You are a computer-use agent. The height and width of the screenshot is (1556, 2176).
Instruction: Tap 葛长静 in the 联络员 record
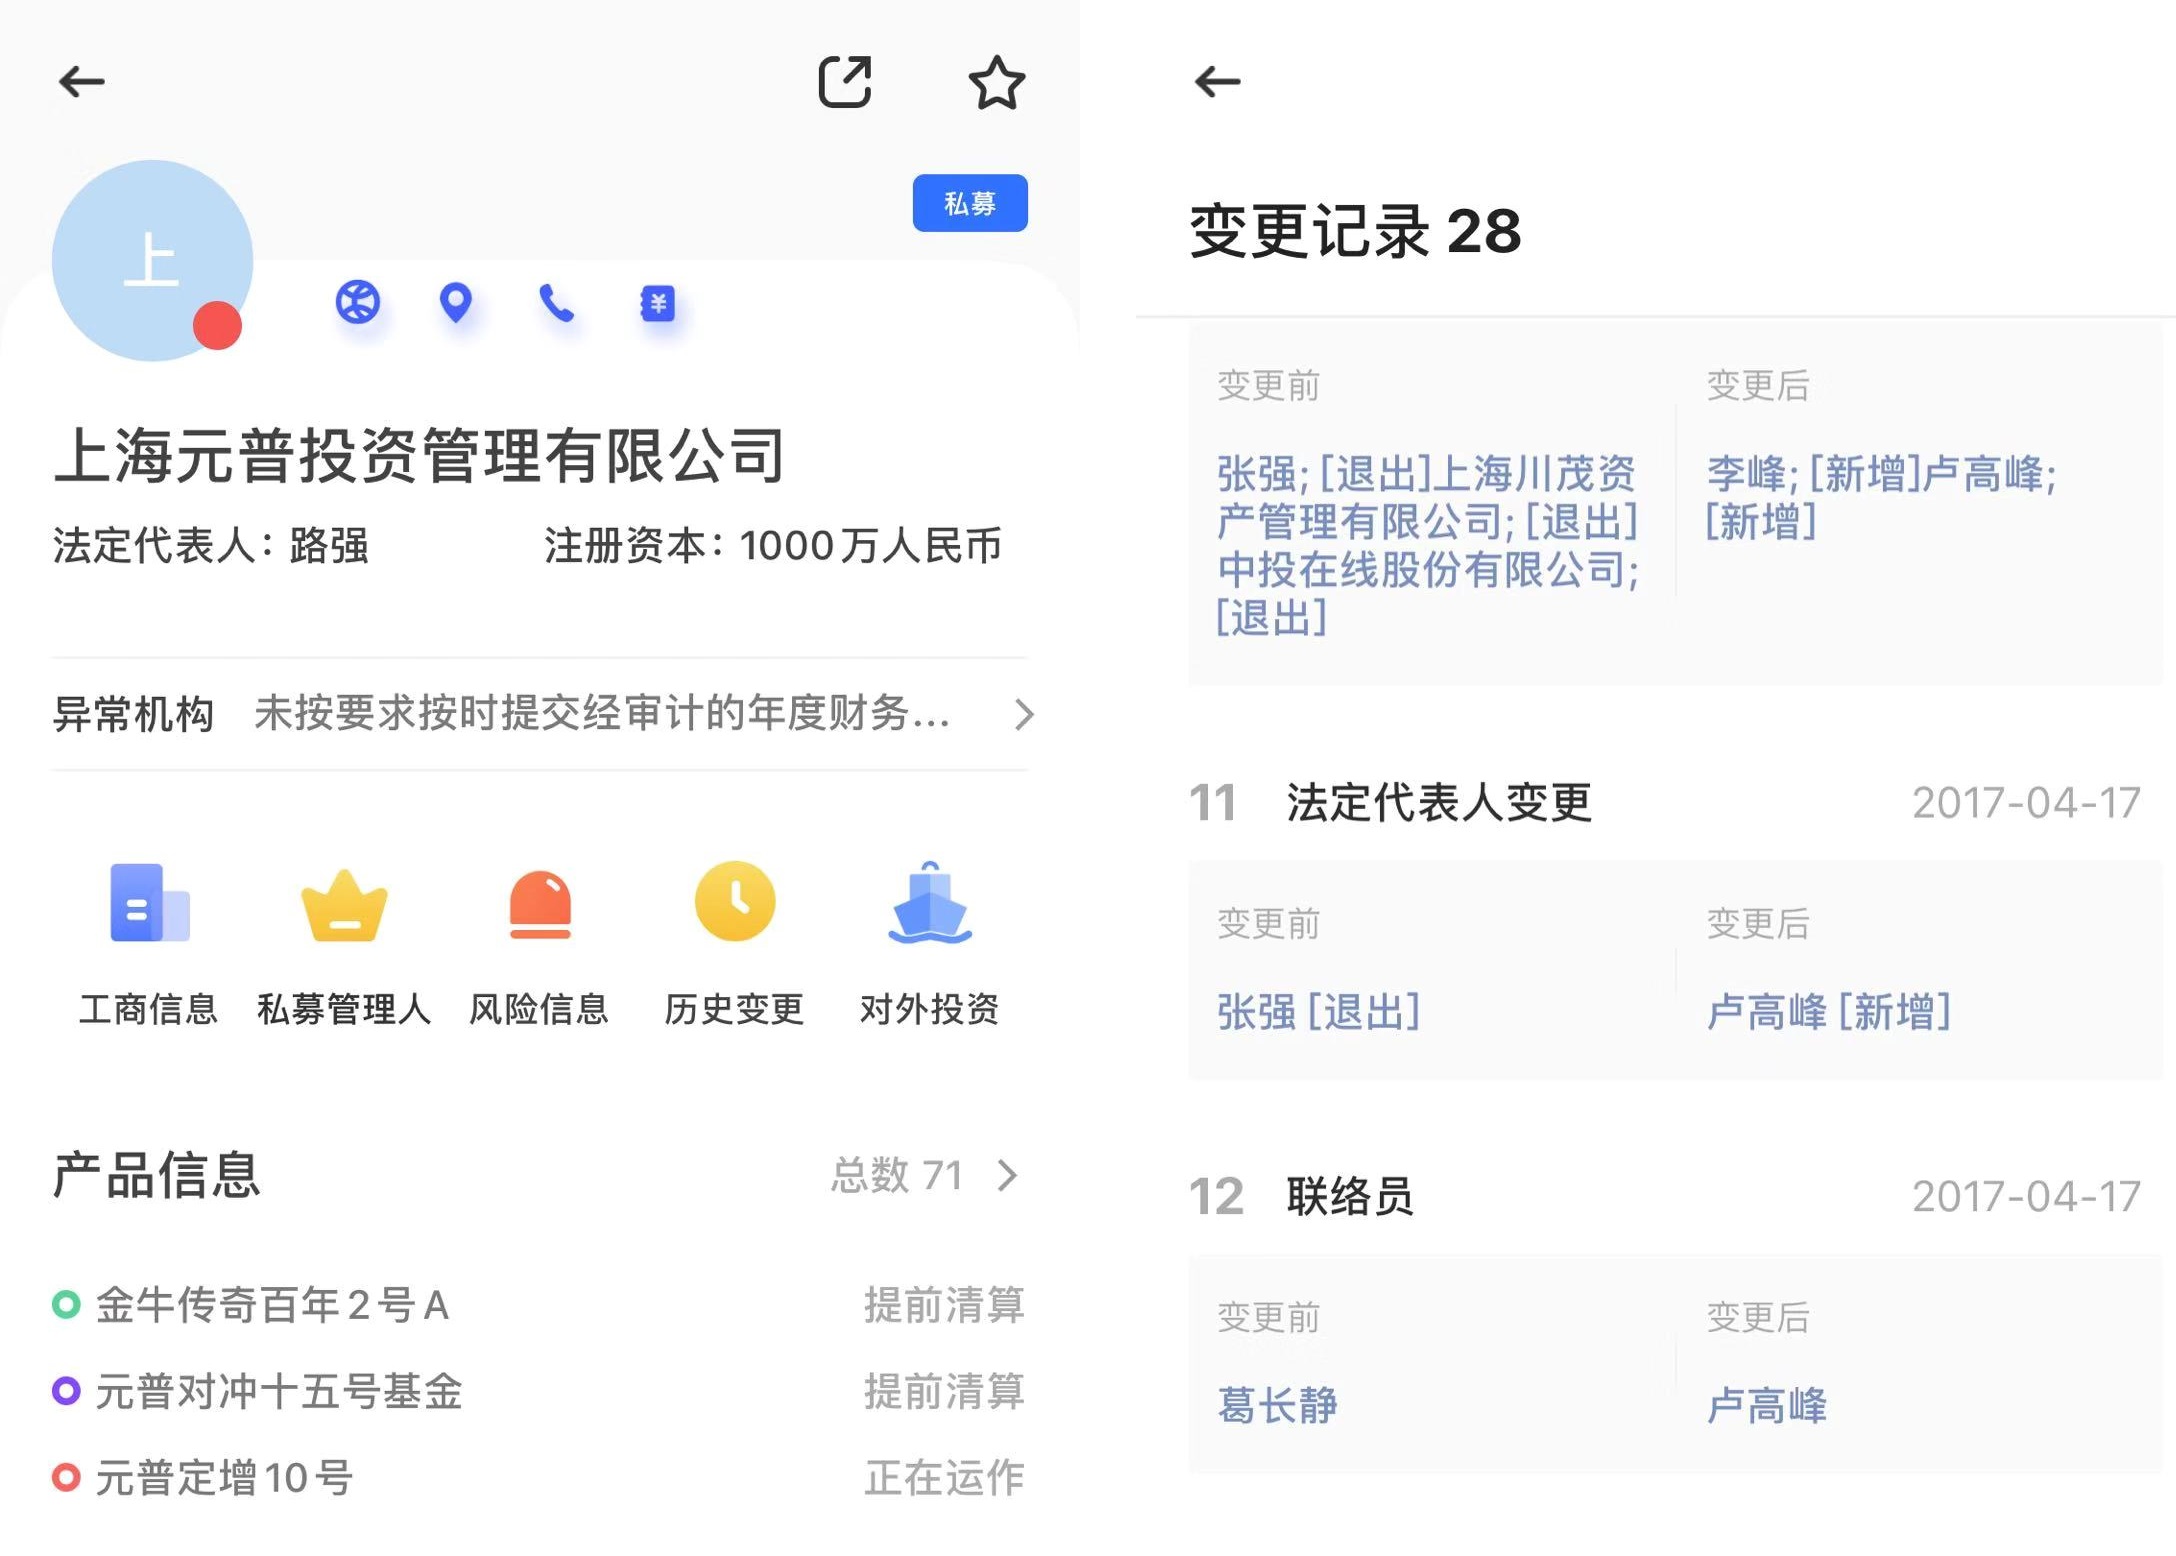click(x=1277, y=1406)
